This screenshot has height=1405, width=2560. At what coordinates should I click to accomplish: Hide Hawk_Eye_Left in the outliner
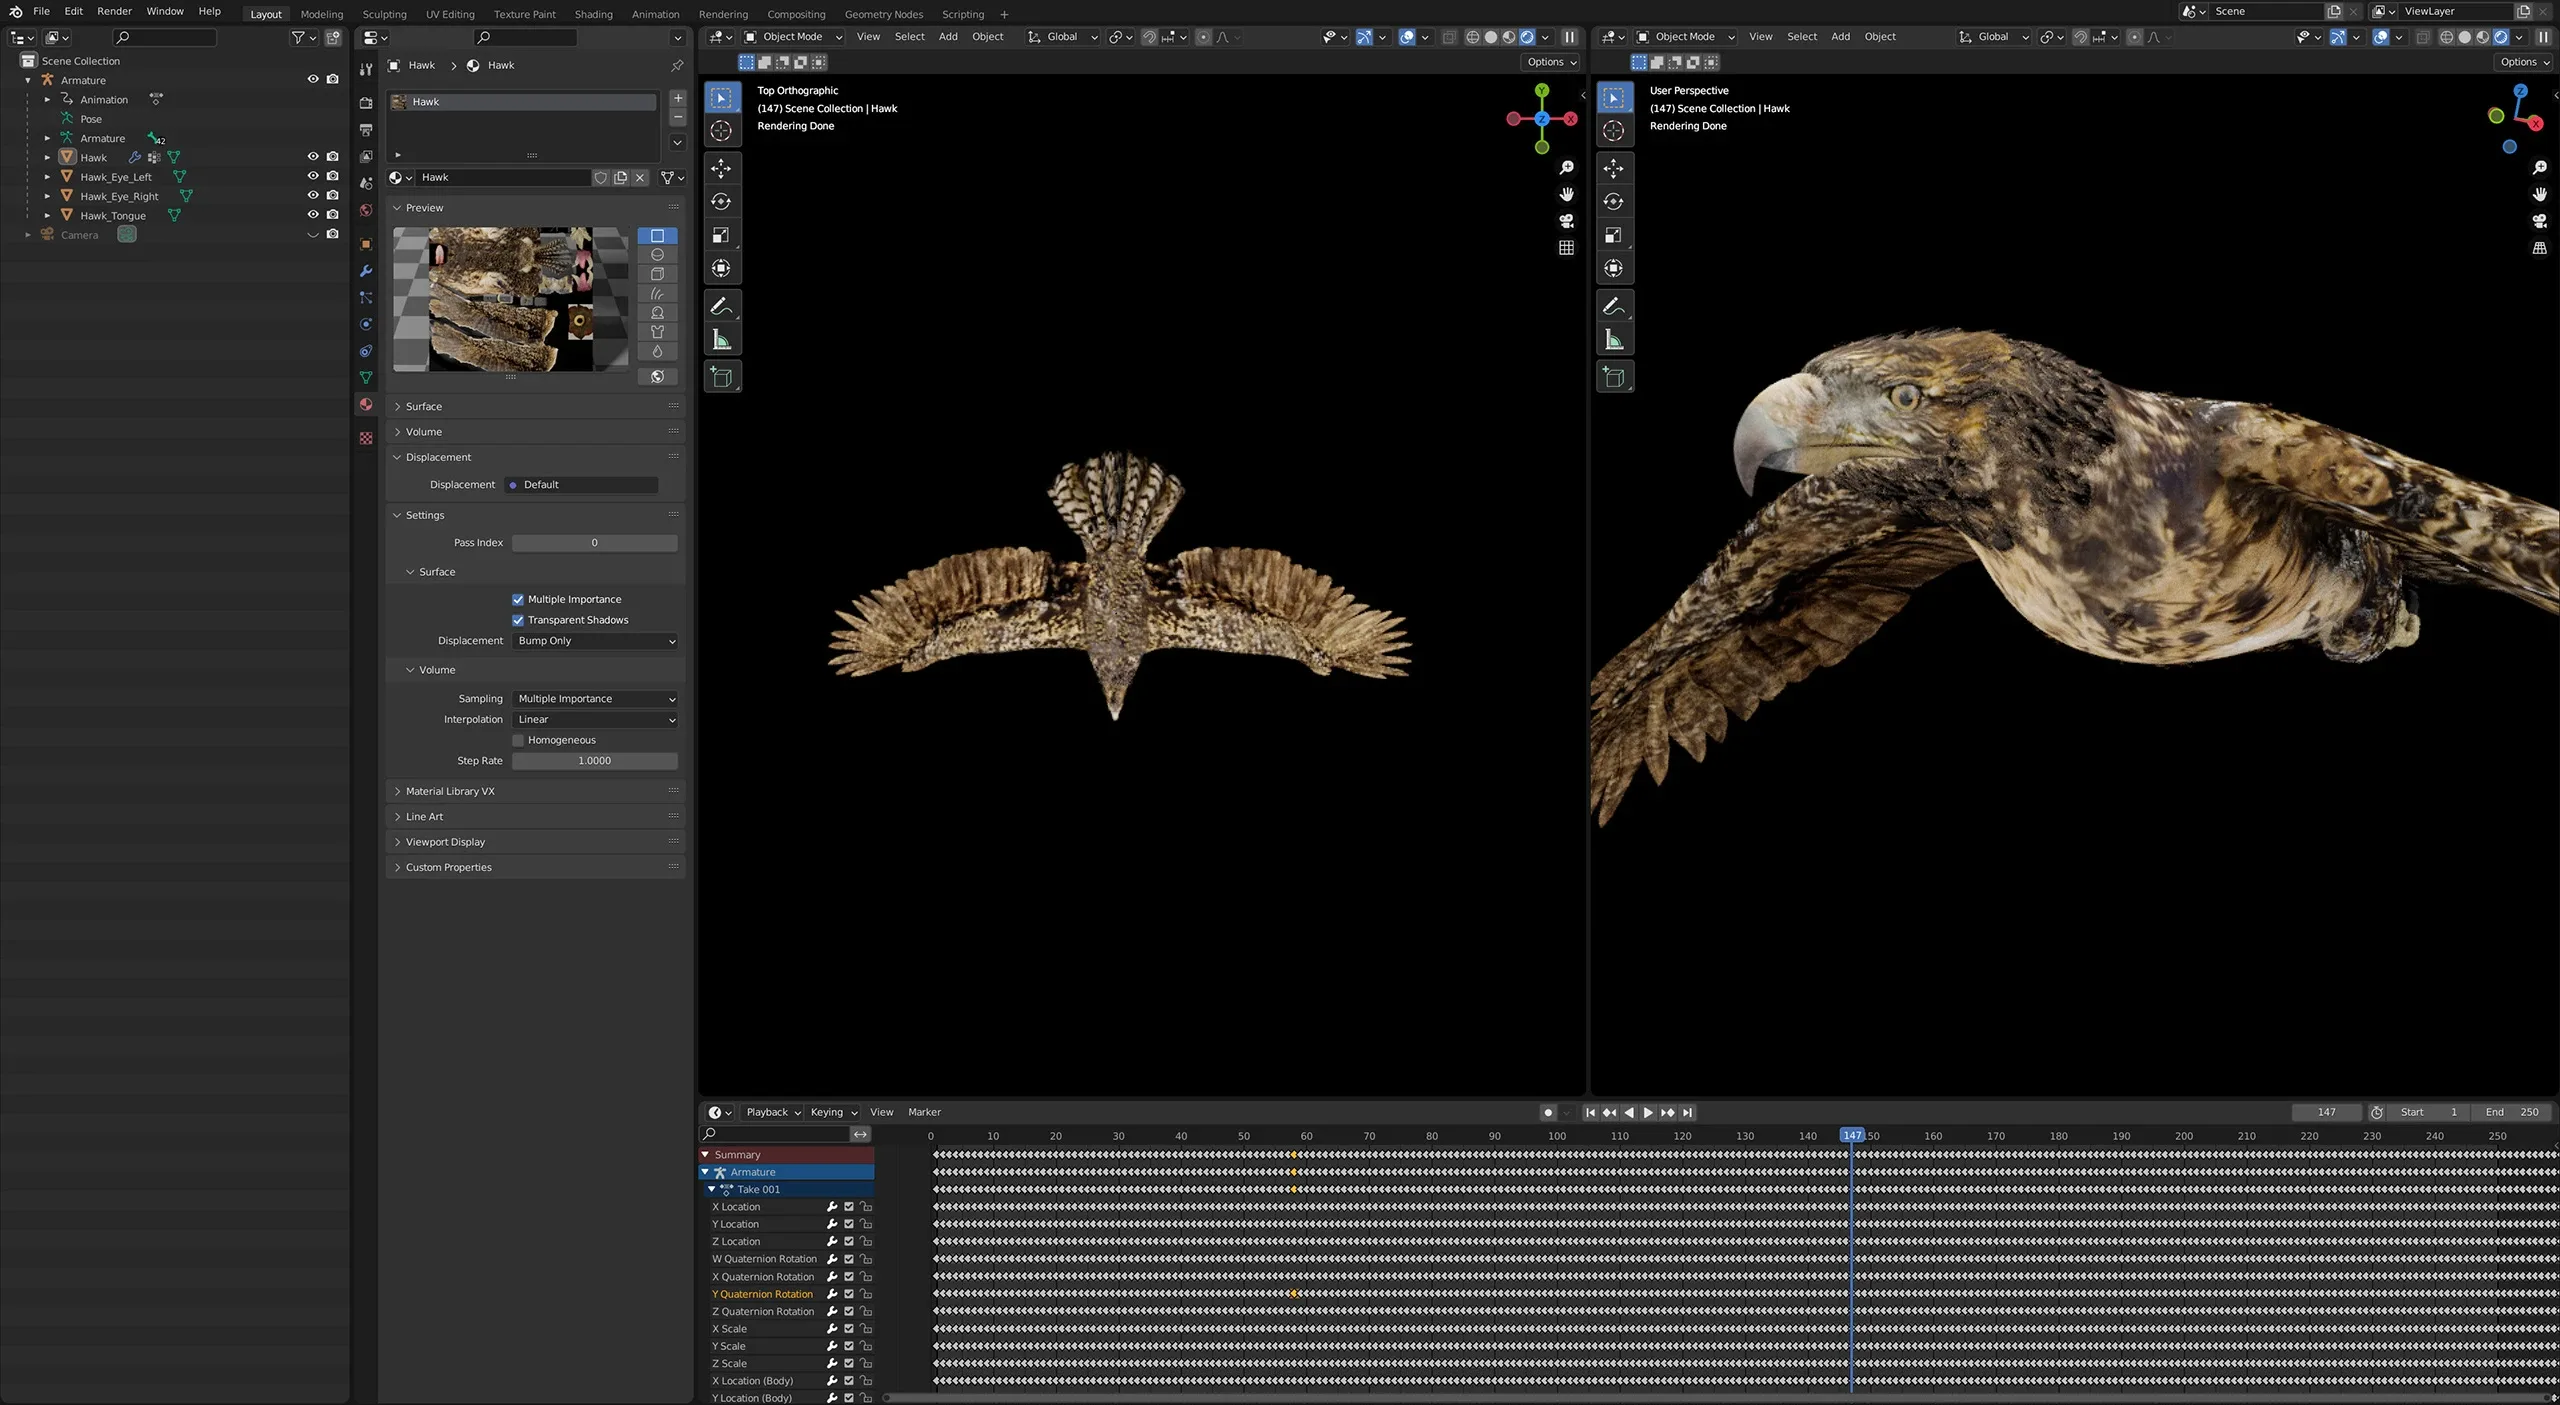pyautogui.click(x=313, y=177)
